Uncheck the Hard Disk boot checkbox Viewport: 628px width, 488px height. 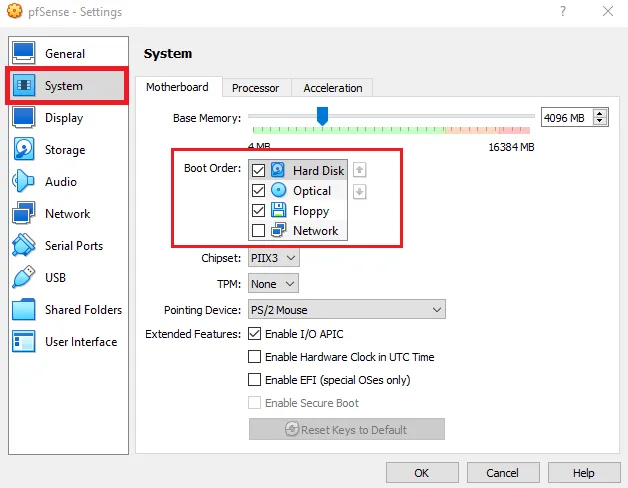258,170
